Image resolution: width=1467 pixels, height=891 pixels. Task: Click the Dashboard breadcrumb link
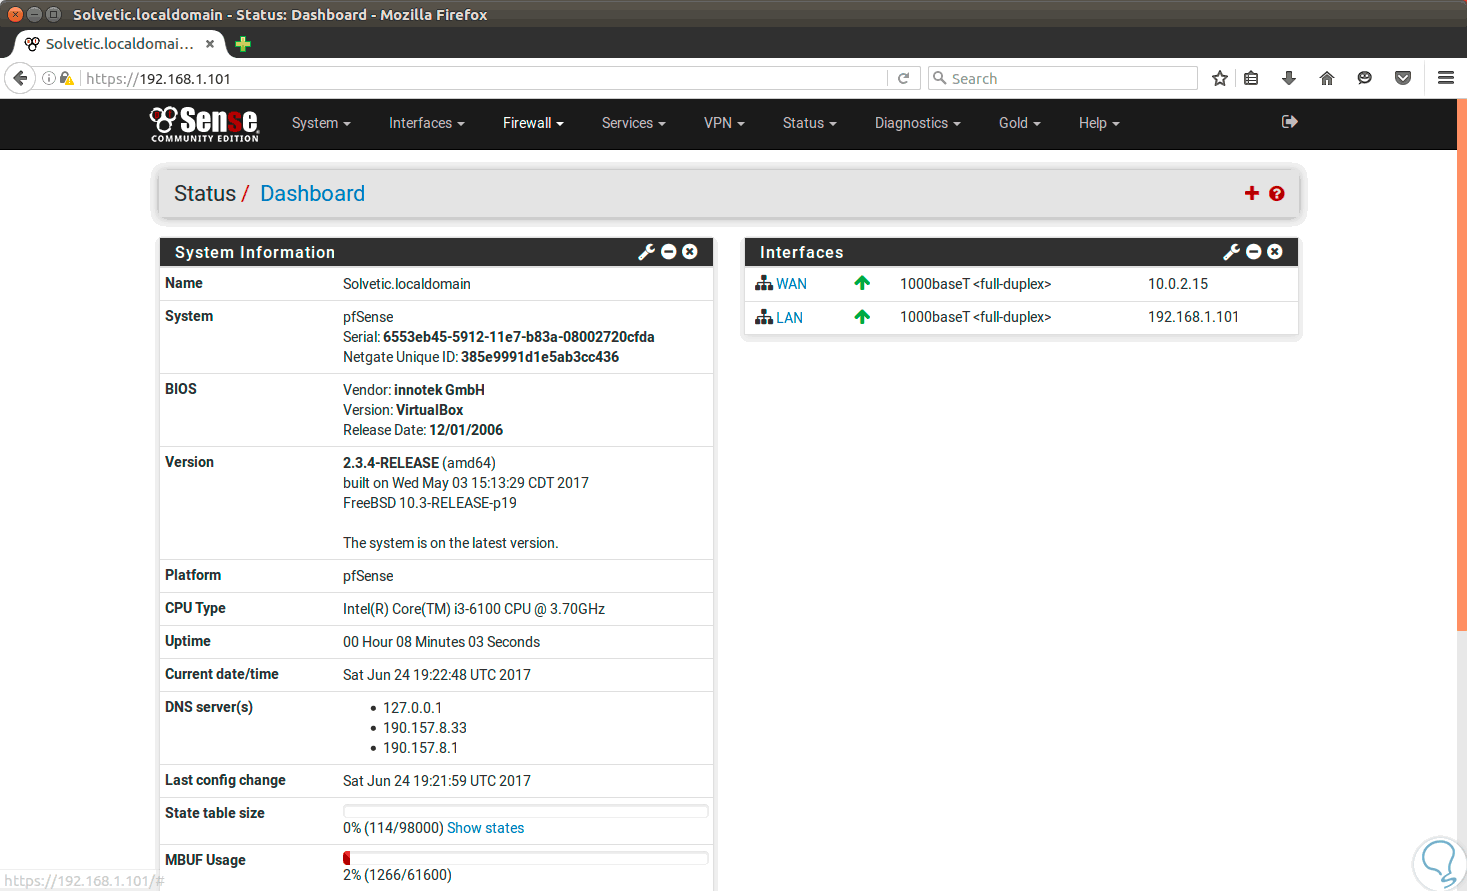click(x=312, y=194)
